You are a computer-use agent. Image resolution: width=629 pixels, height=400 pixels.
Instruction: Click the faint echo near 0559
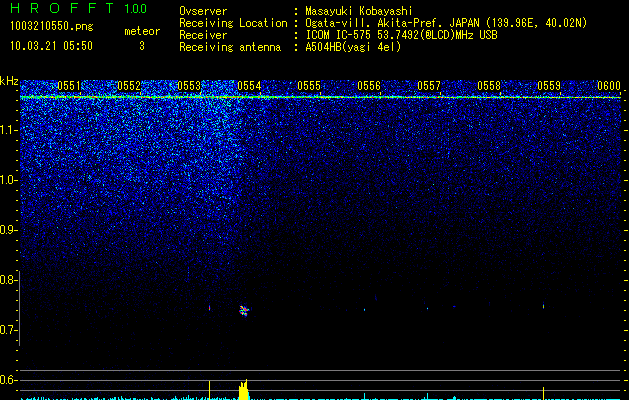click(x=544, y=306)
